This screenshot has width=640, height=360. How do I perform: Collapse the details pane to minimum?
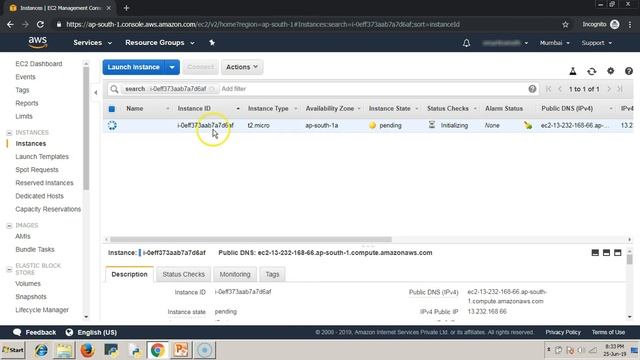pyautogui.click(x=595, y=253)
